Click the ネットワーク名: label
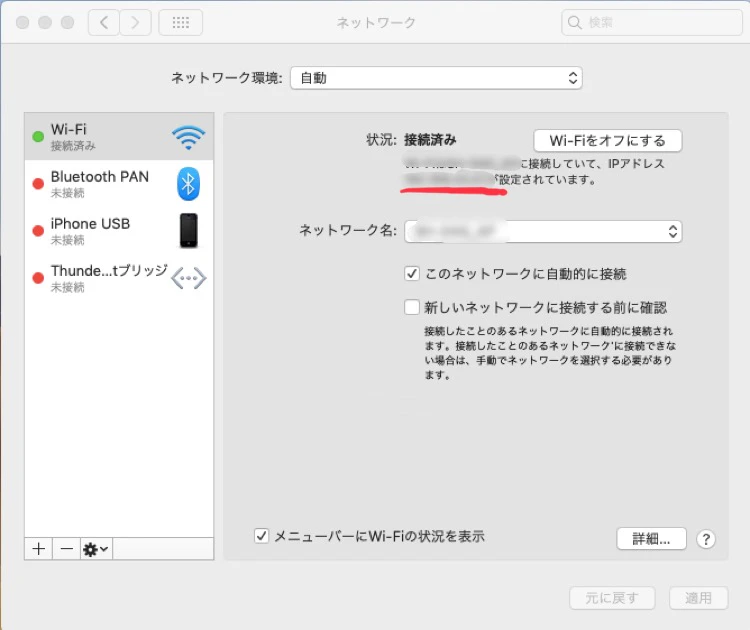Viewport: 750px width, 630px height. pos(348,231)
